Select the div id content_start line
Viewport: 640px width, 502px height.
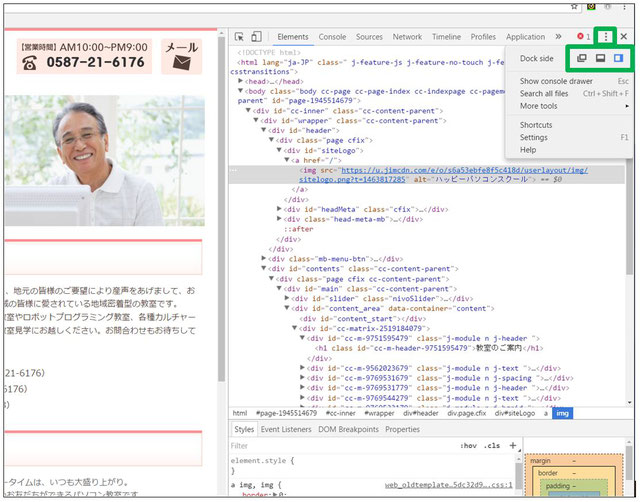click(362, 319)
